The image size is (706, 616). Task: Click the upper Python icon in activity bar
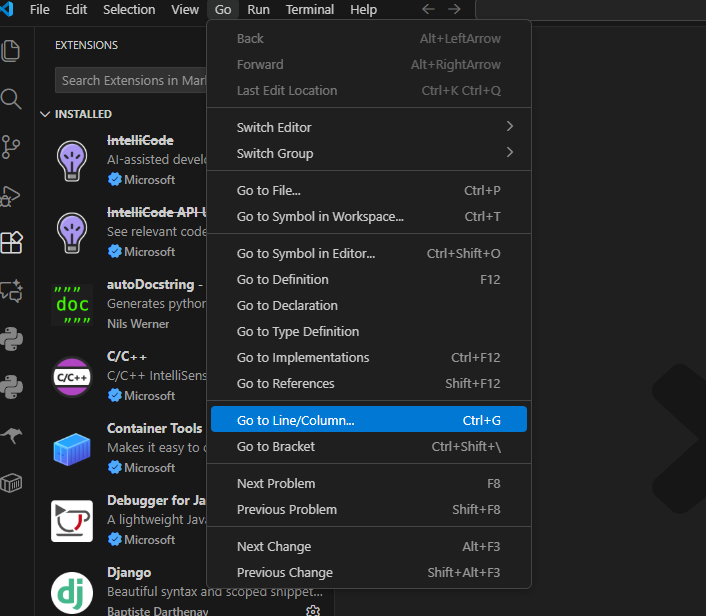click(11, 339)
